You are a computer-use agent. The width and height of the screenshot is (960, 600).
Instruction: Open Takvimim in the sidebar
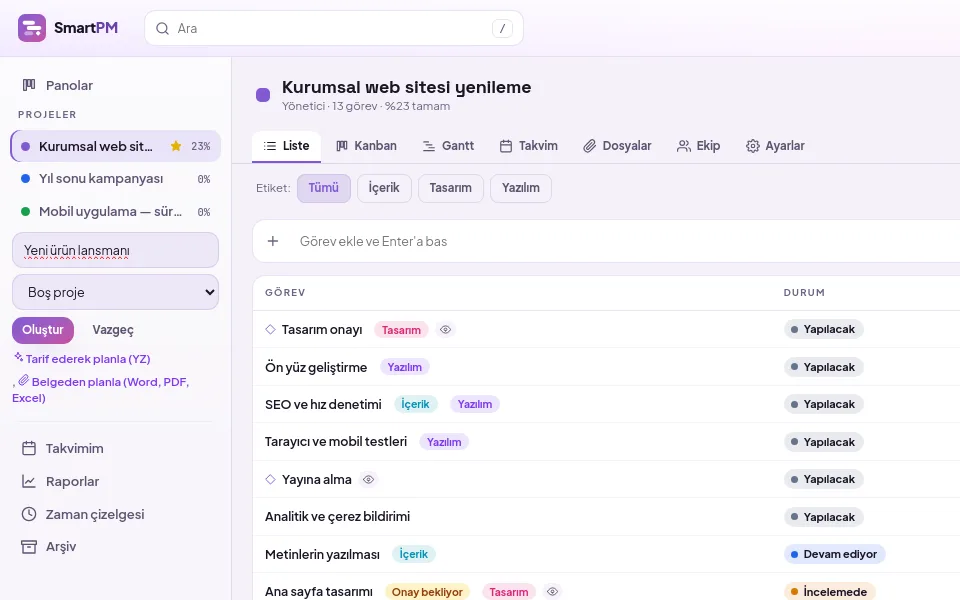pos(62,448)
